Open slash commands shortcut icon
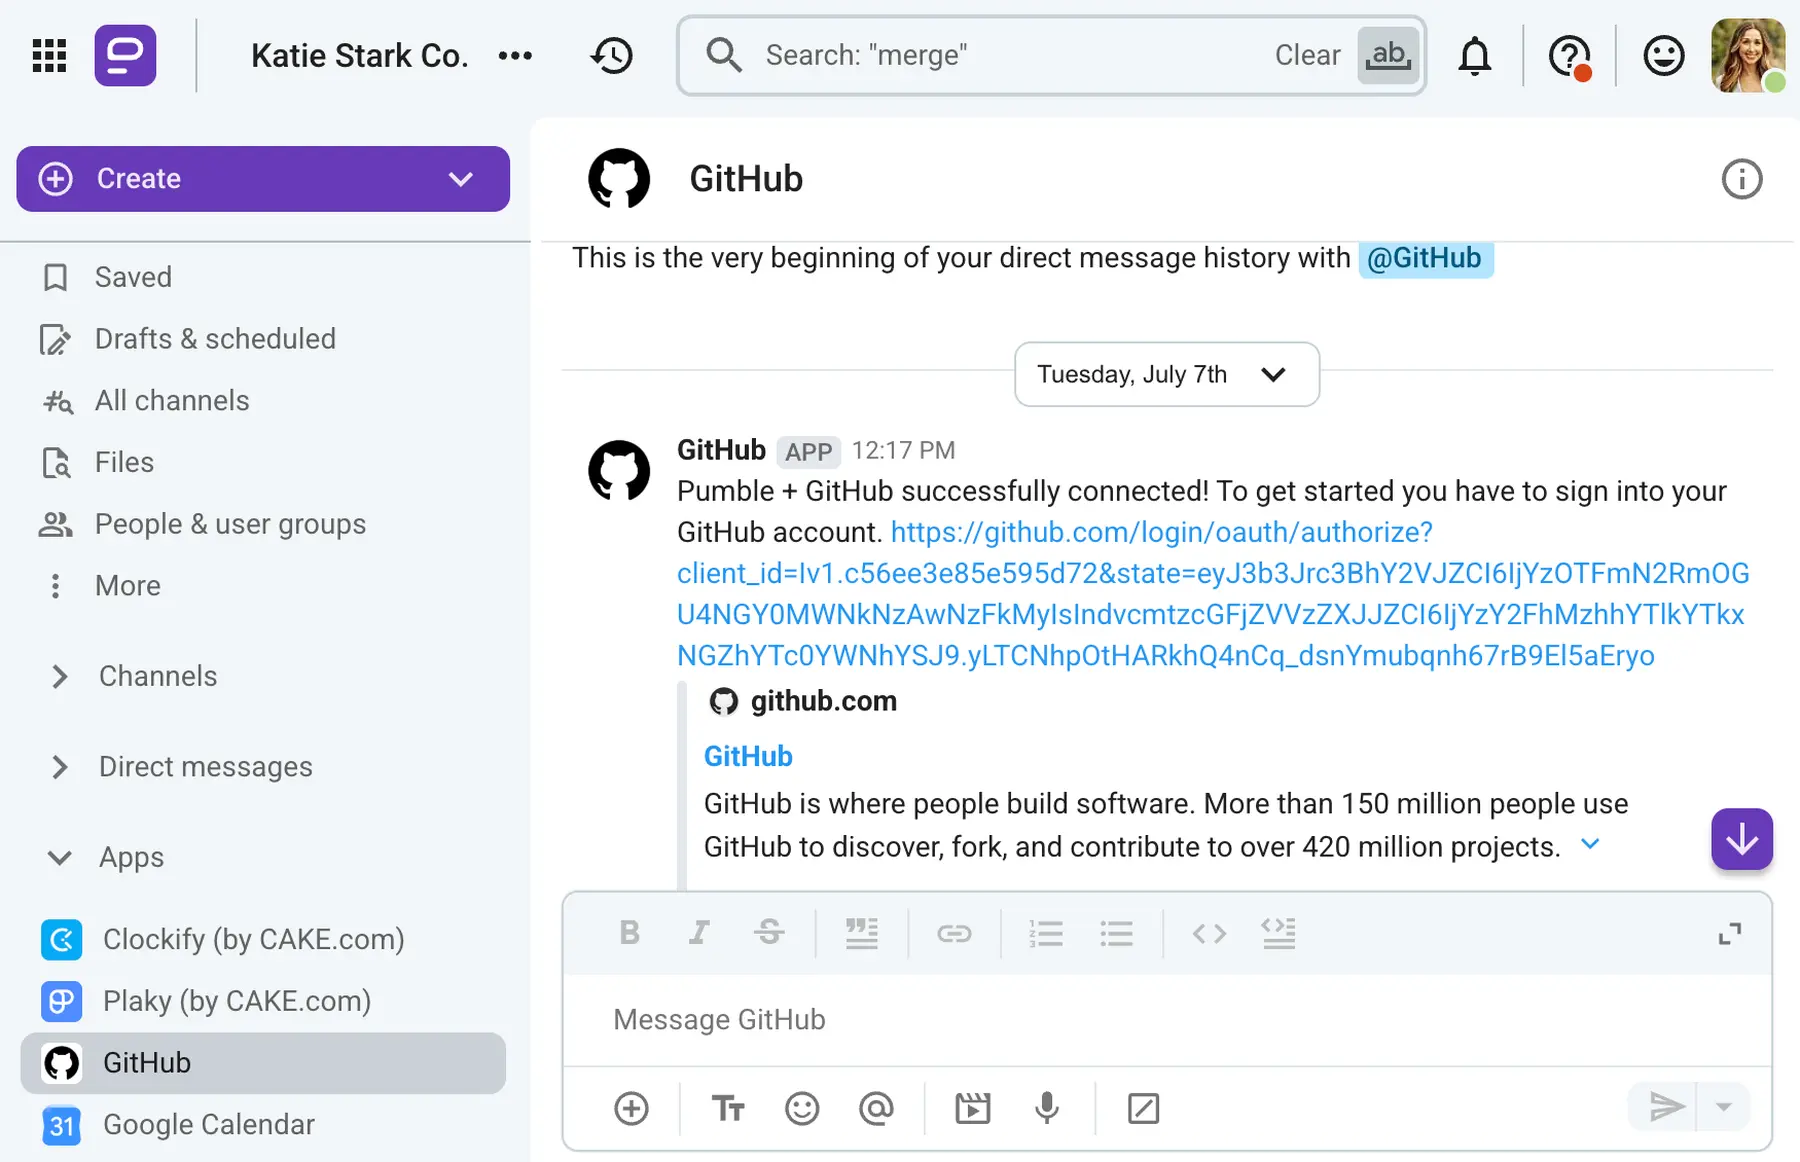 (x=1143, y=1108)
